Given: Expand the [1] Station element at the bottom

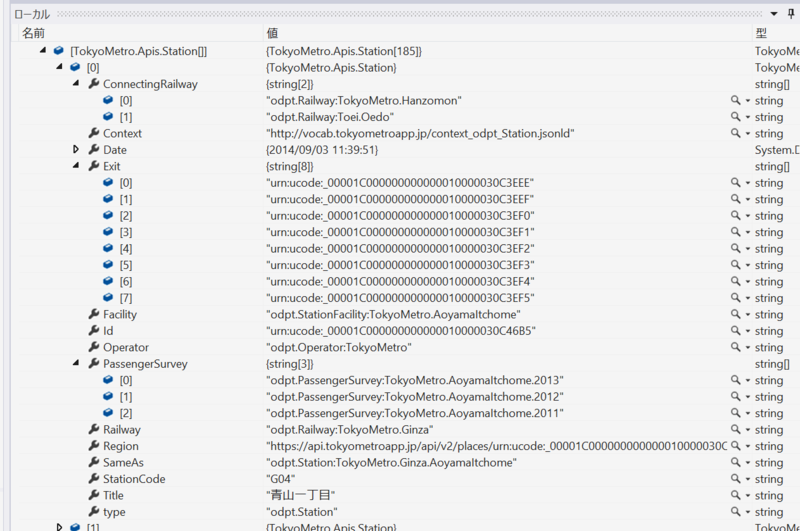Looking at the screenshot, I should (x=59, y=526).
